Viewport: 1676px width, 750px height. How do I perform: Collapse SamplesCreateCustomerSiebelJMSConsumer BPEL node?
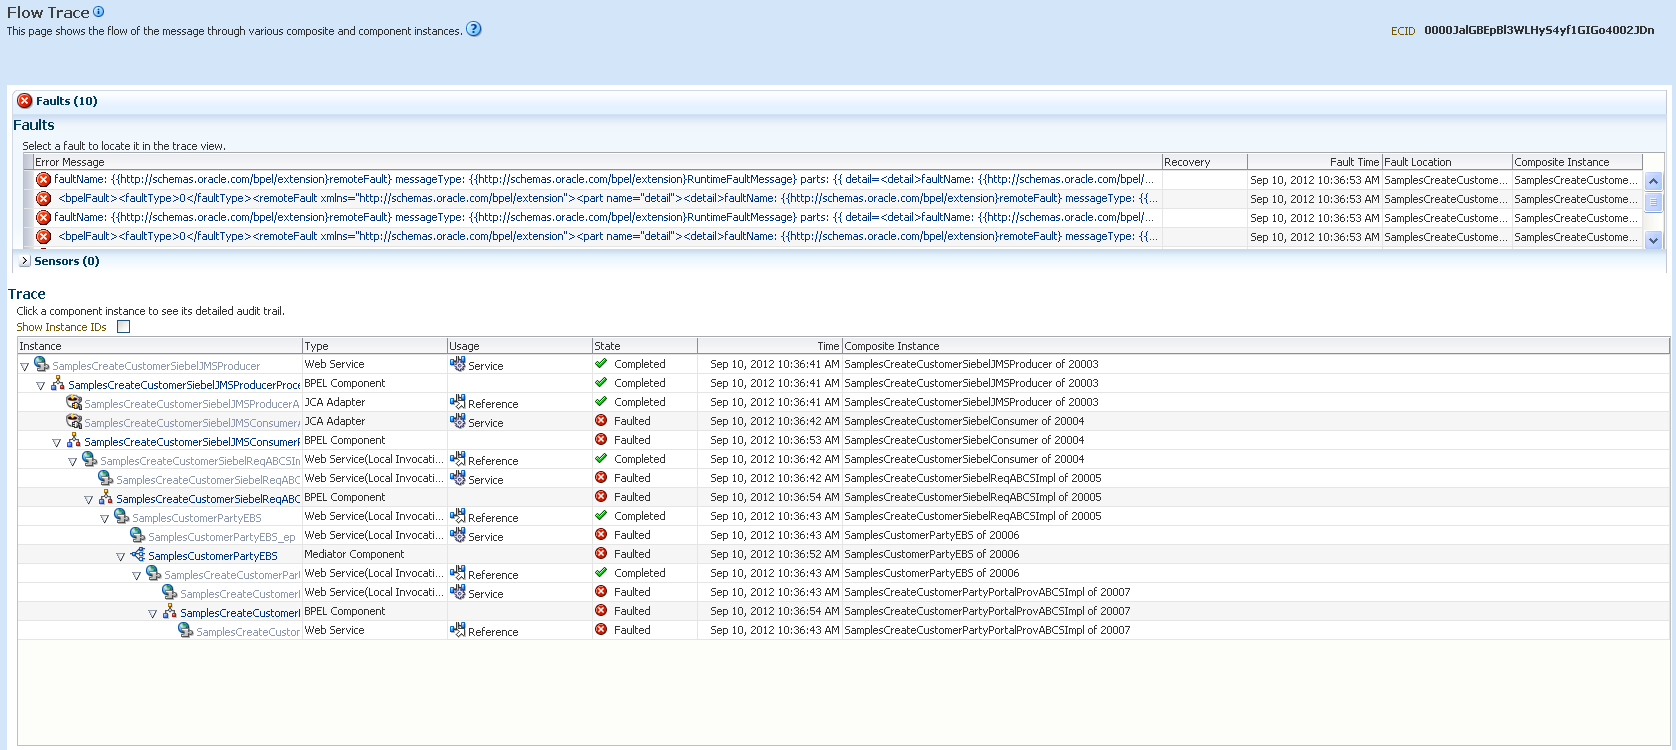tap(57, 443)
